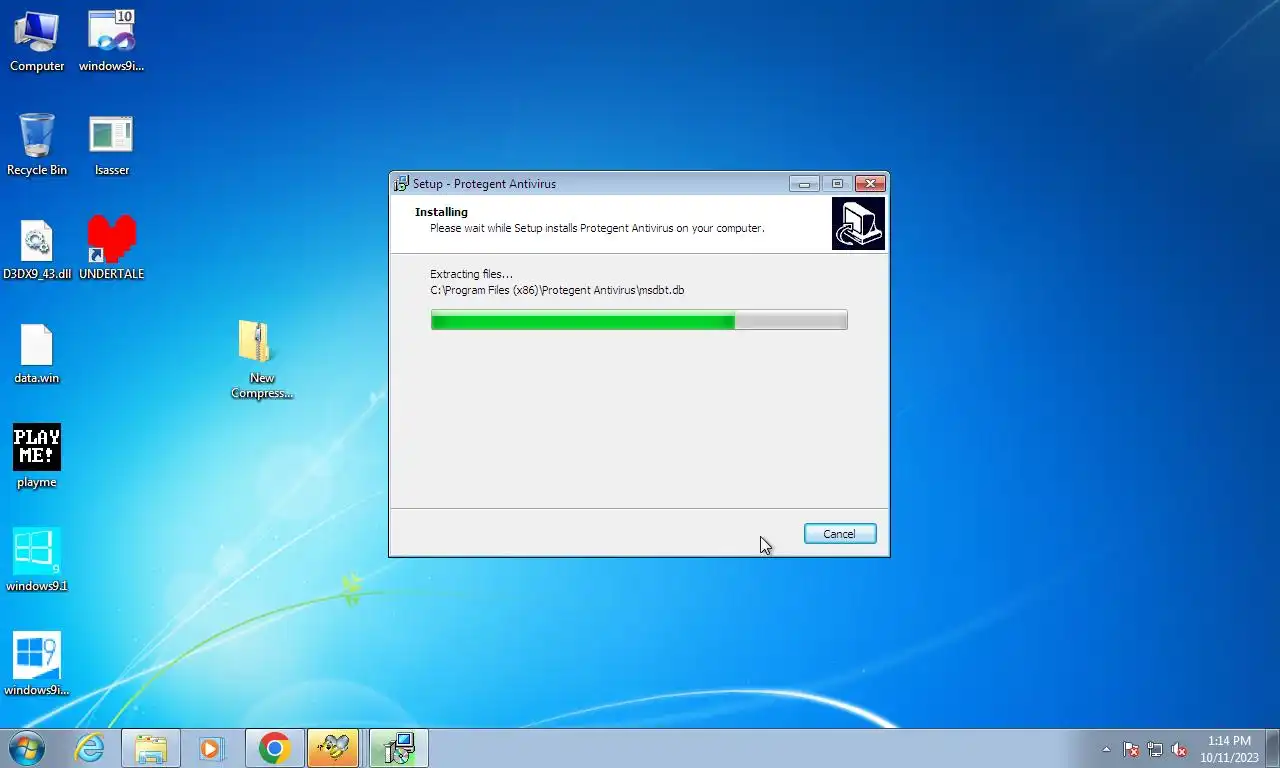Open Internet Explorer from taskbar
This screenshot has width=1280, height=768.
[90, 748]
